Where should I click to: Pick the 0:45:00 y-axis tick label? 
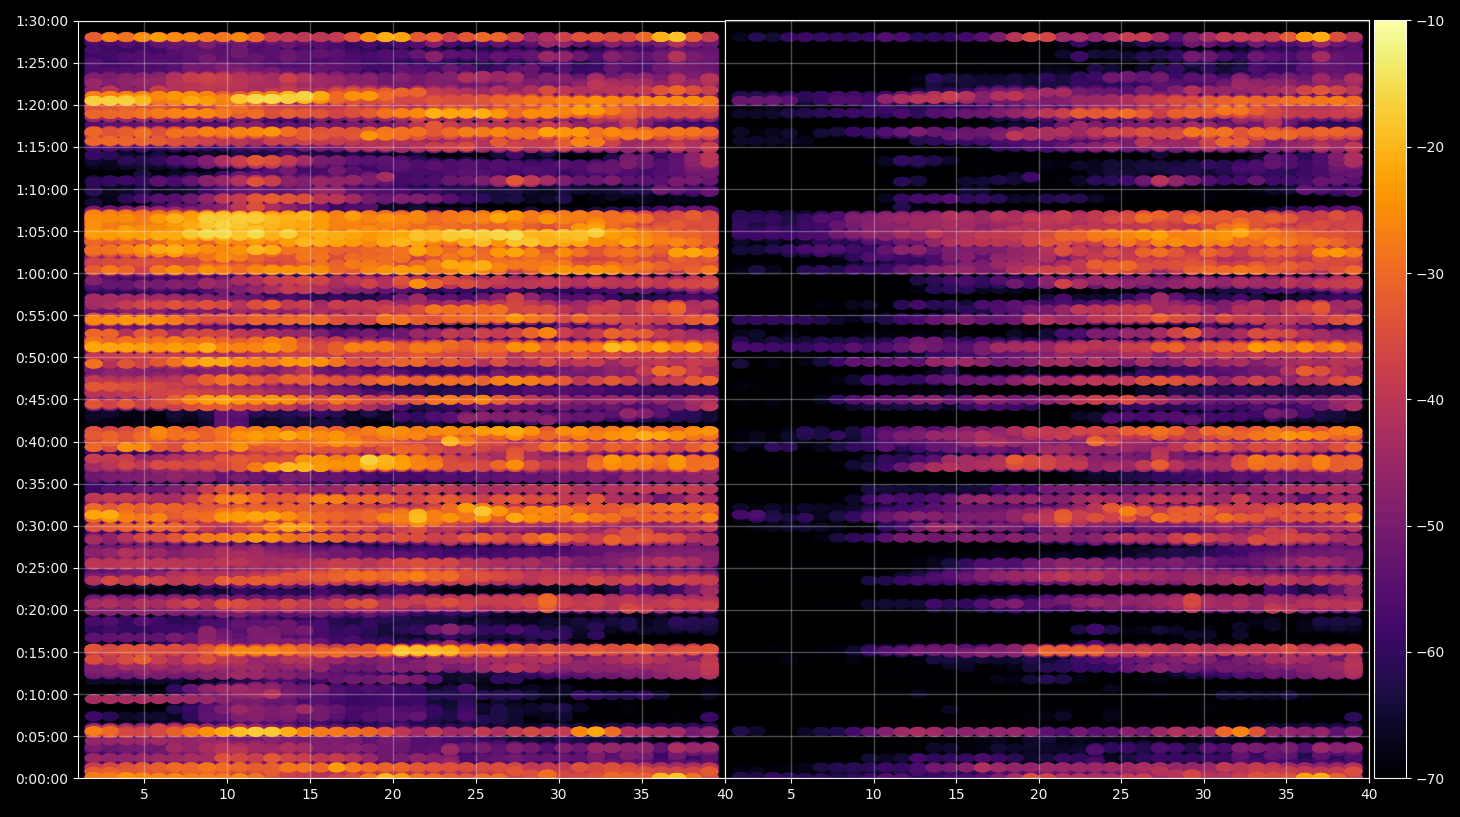[x=42, y=400]
